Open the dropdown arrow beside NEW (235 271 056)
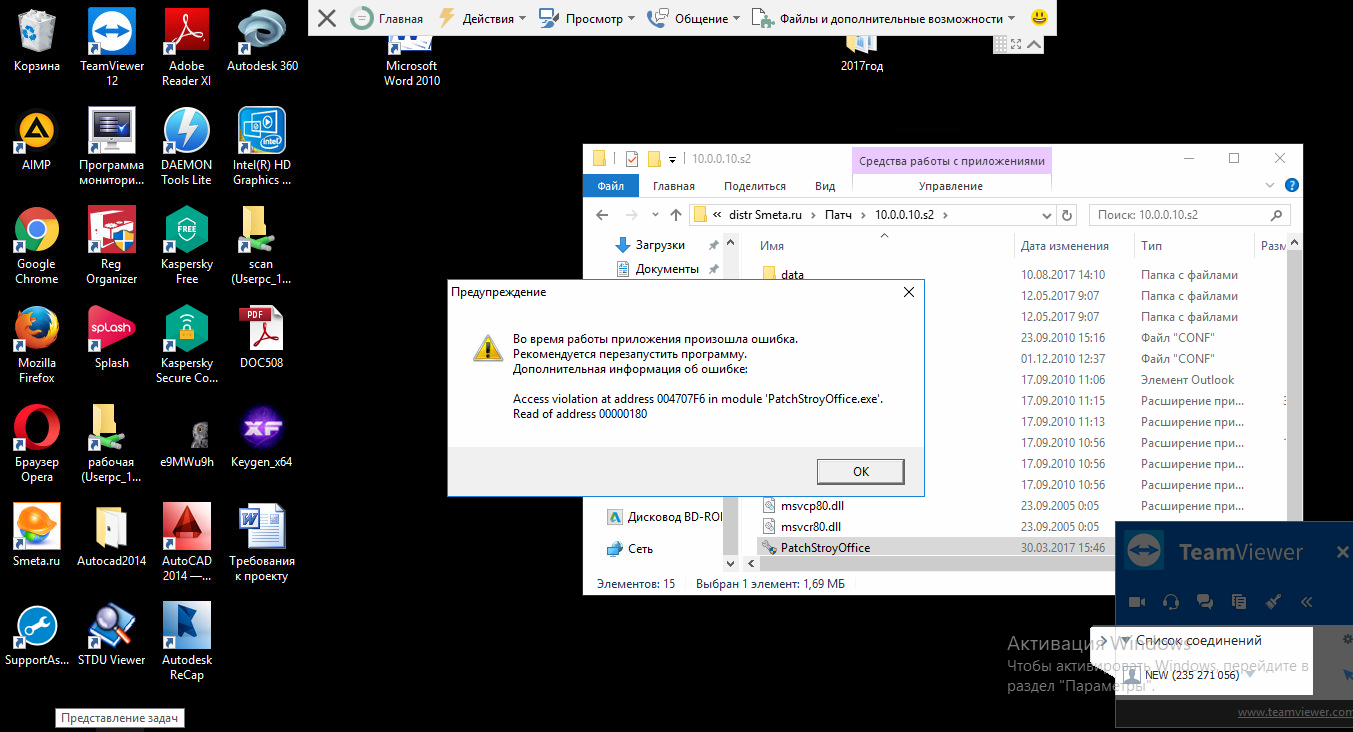The height and width of the screenshot is (732, 1353). pyautogui.click(x=1249, y=675)
